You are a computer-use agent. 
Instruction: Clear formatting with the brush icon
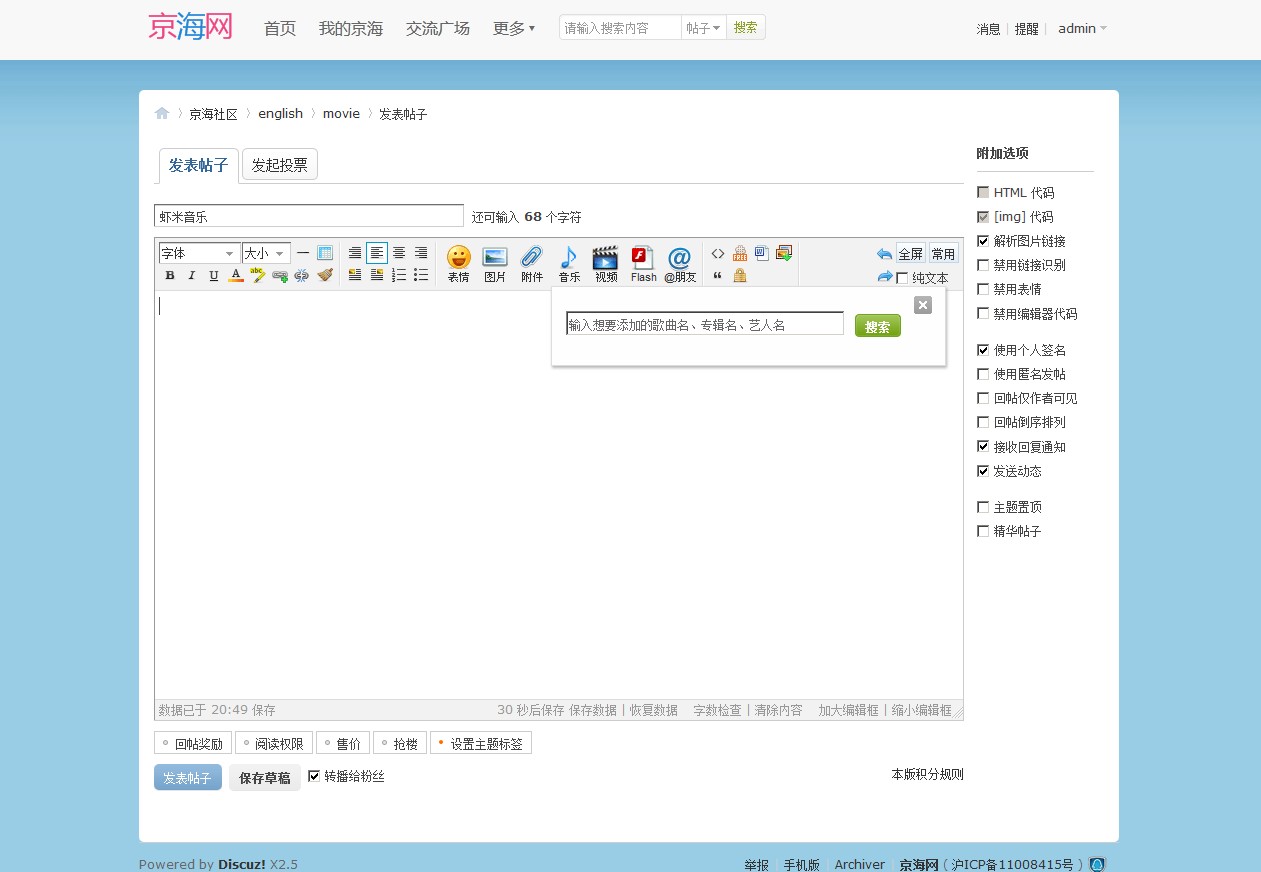tap(325, 275)
